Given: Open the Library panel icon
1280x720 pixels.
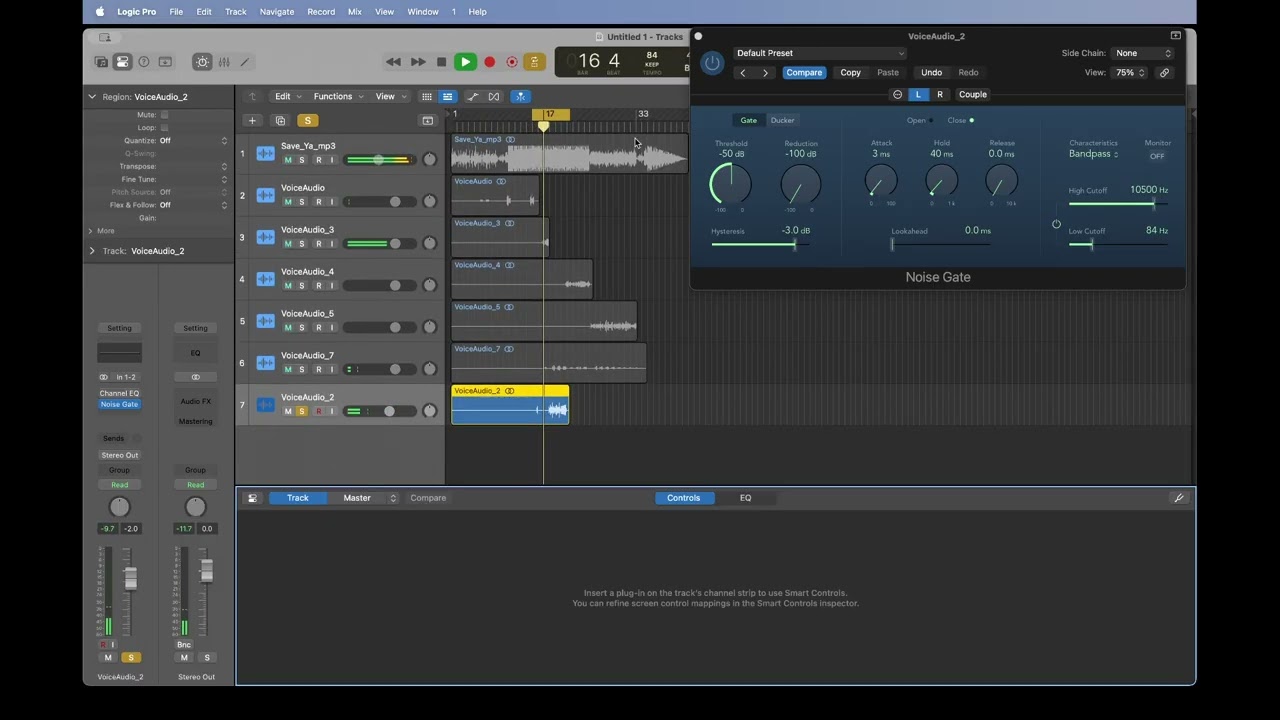Looking at the screenshot, I should coord(101,62).
